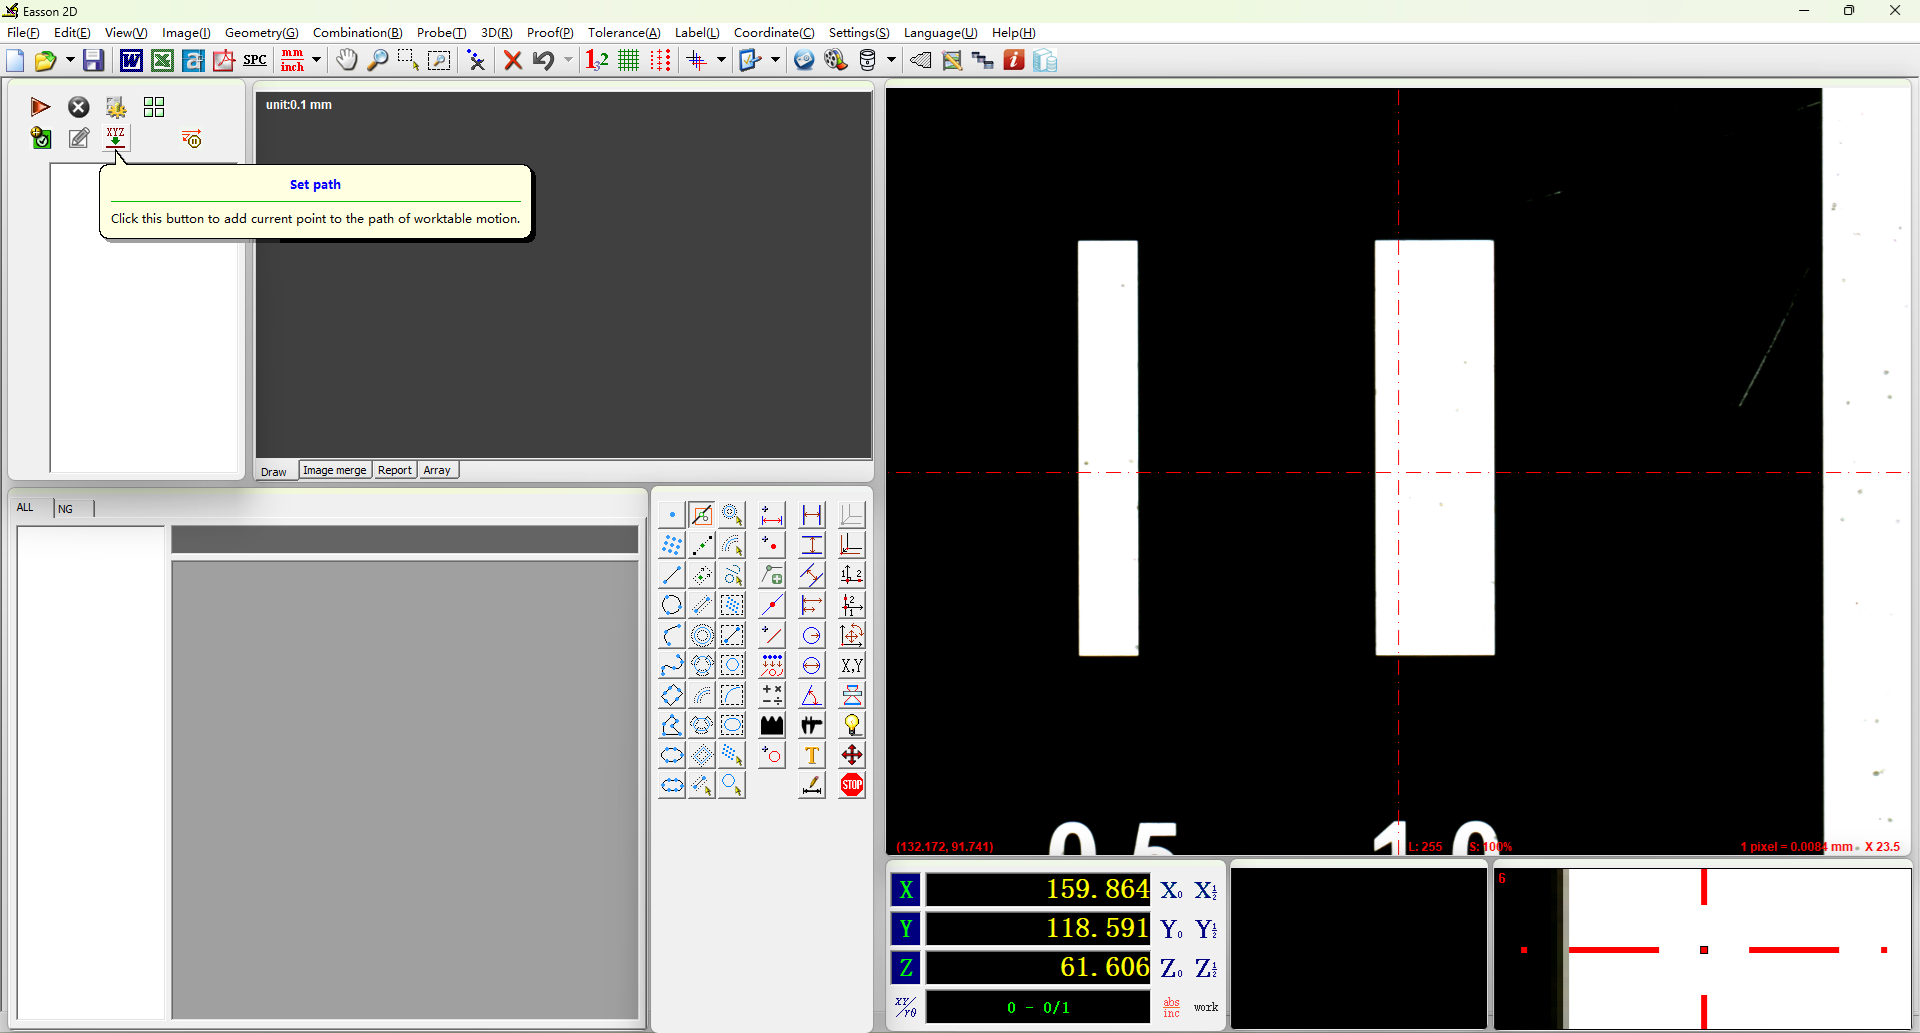
Task: Toggle the 1-2-3 numbering display
Action: pos(597,61)
